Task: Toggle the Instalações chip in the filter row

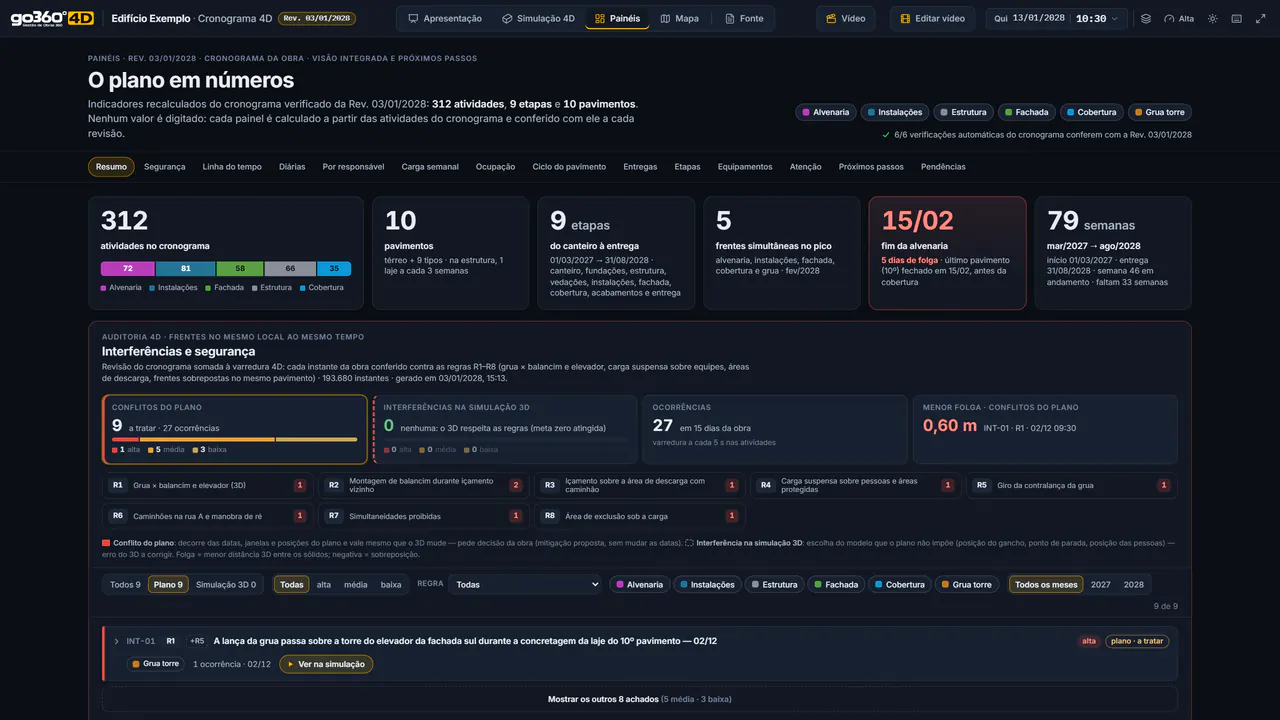Action: click(x=707, y=585)
